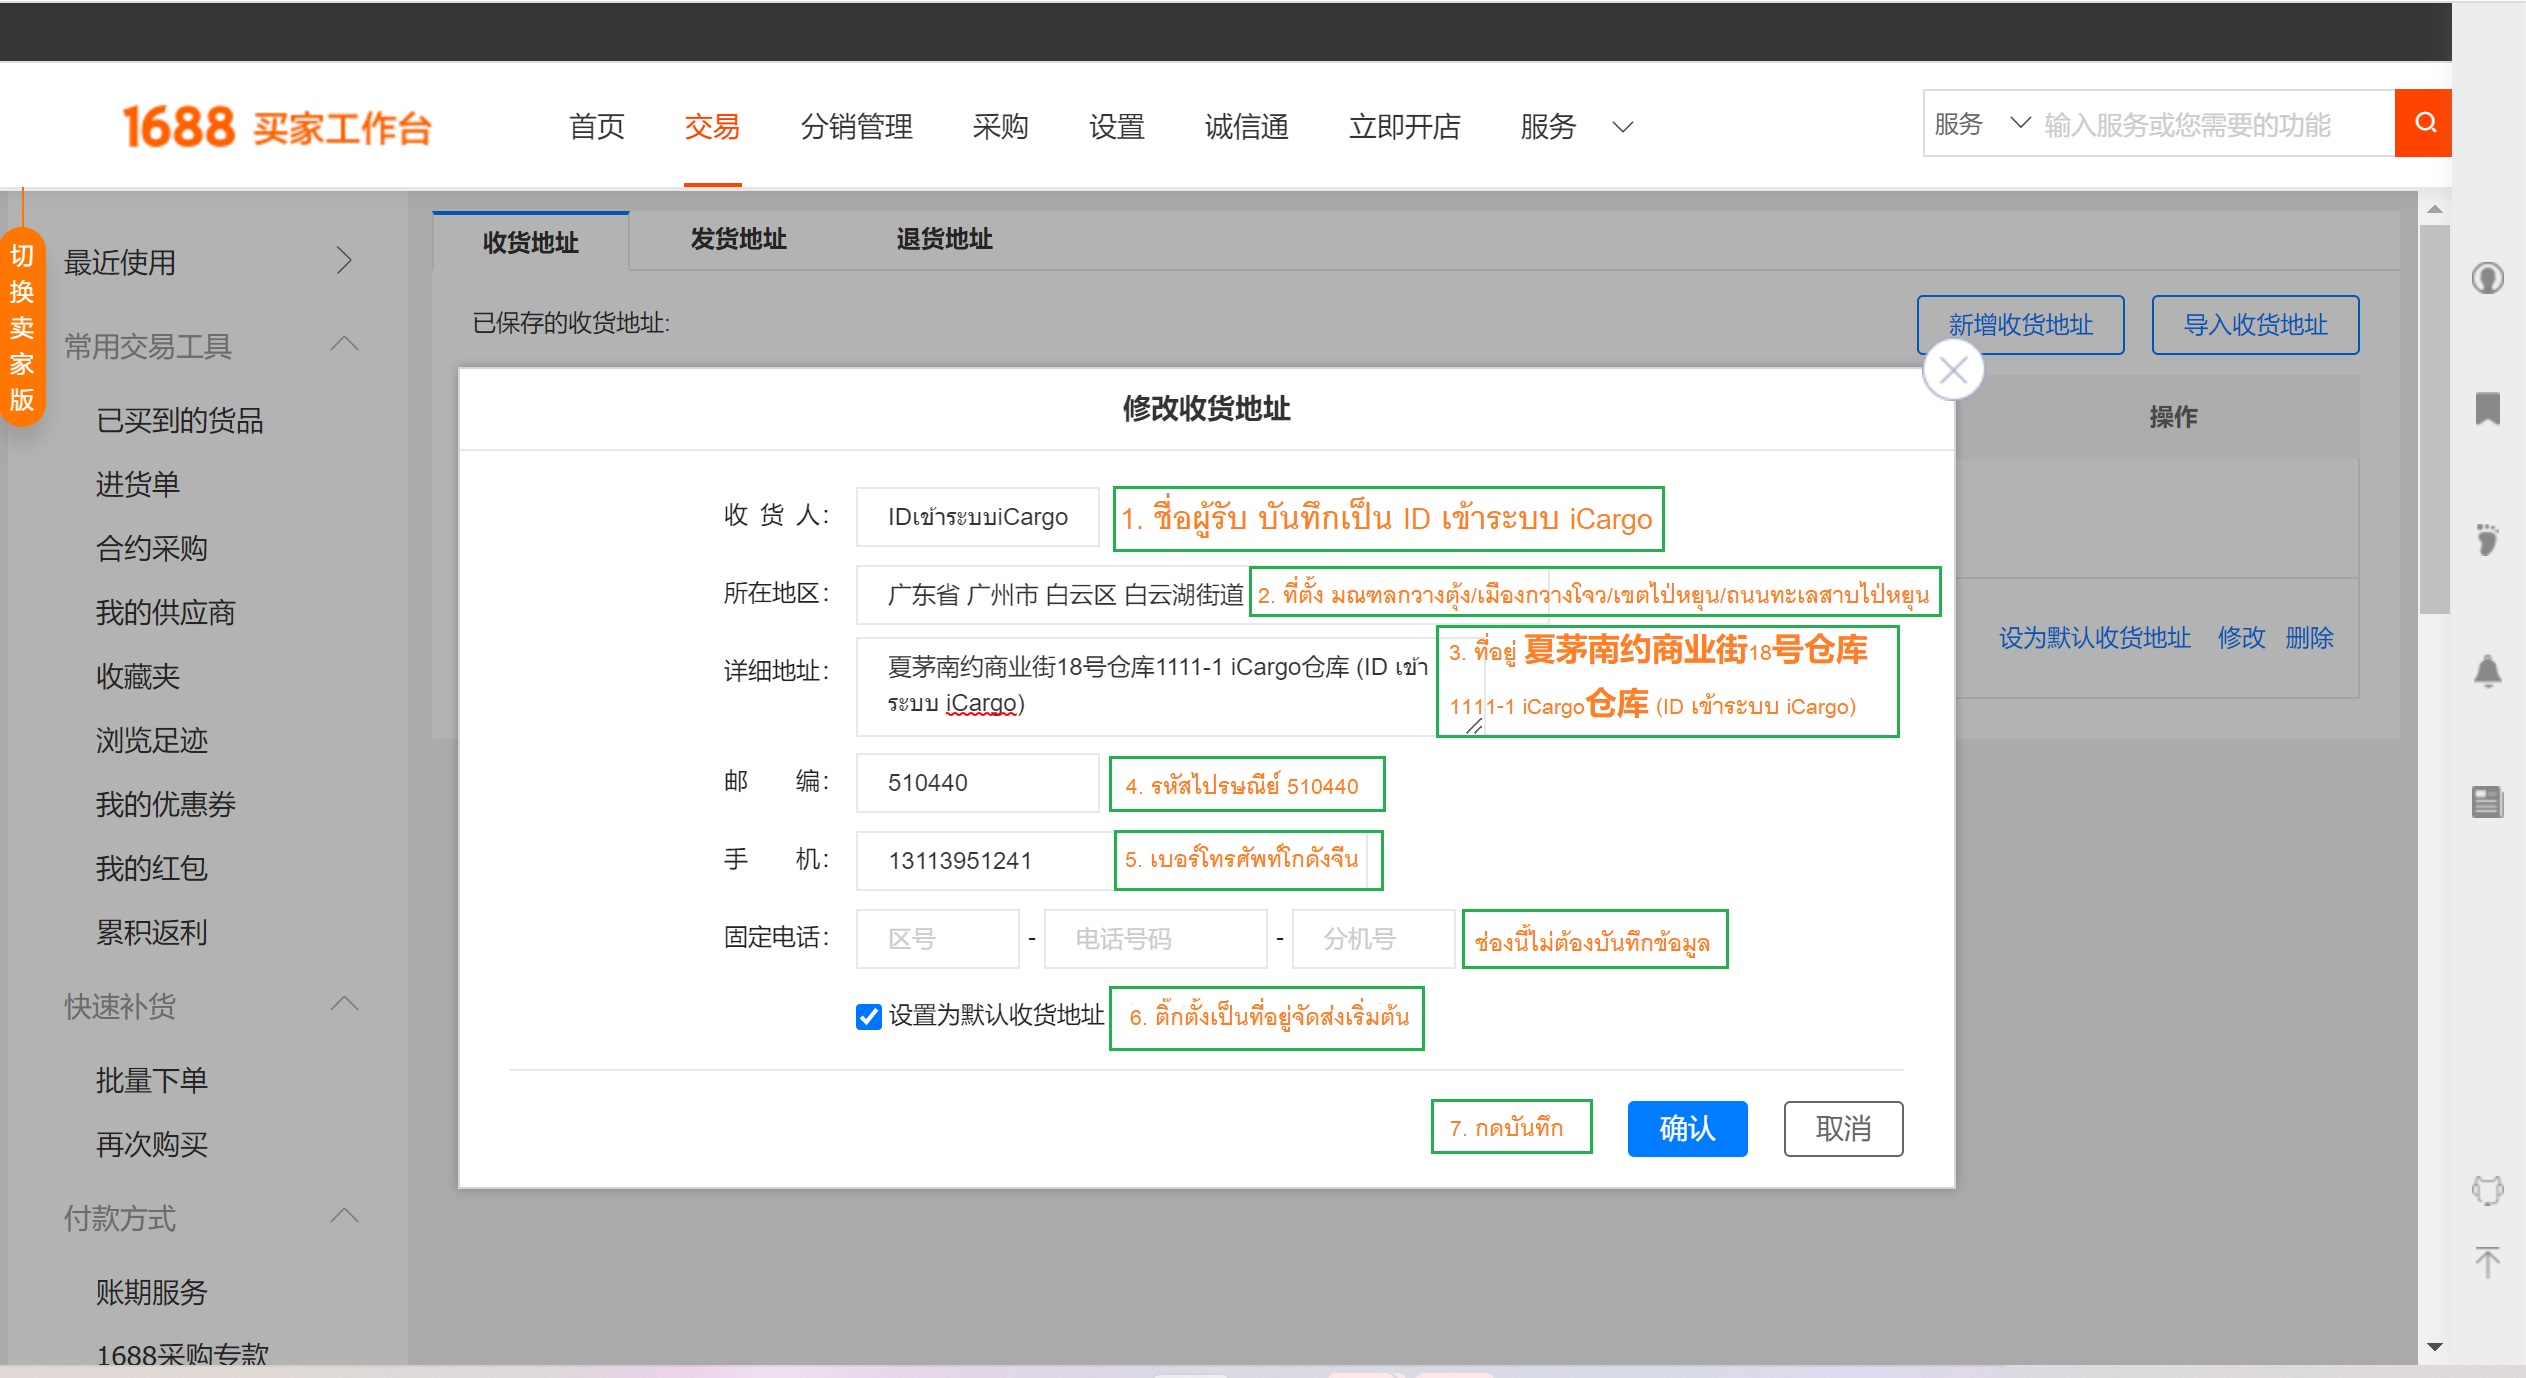Open 采购 in top navigation
2526x1378 pixels.
pyautogui.click(x=1000, y=127)
